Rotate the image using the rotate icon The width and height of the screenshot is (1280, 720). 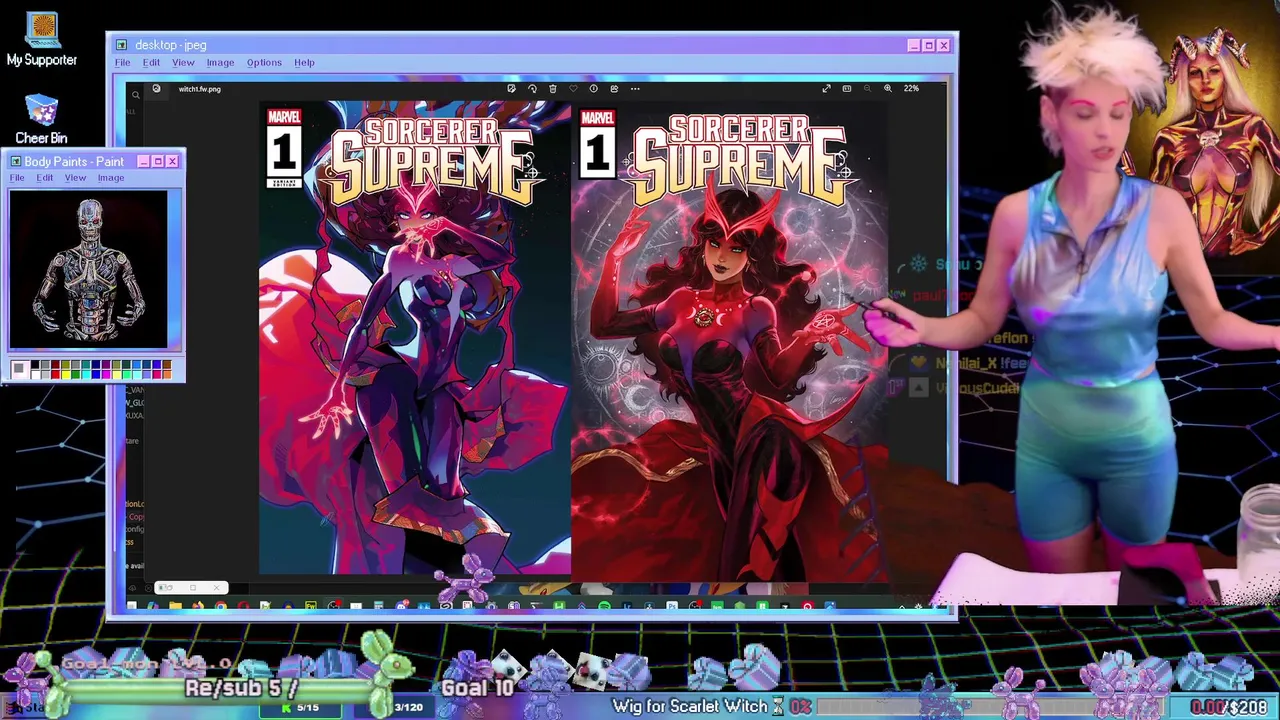(x=532, y=88)
